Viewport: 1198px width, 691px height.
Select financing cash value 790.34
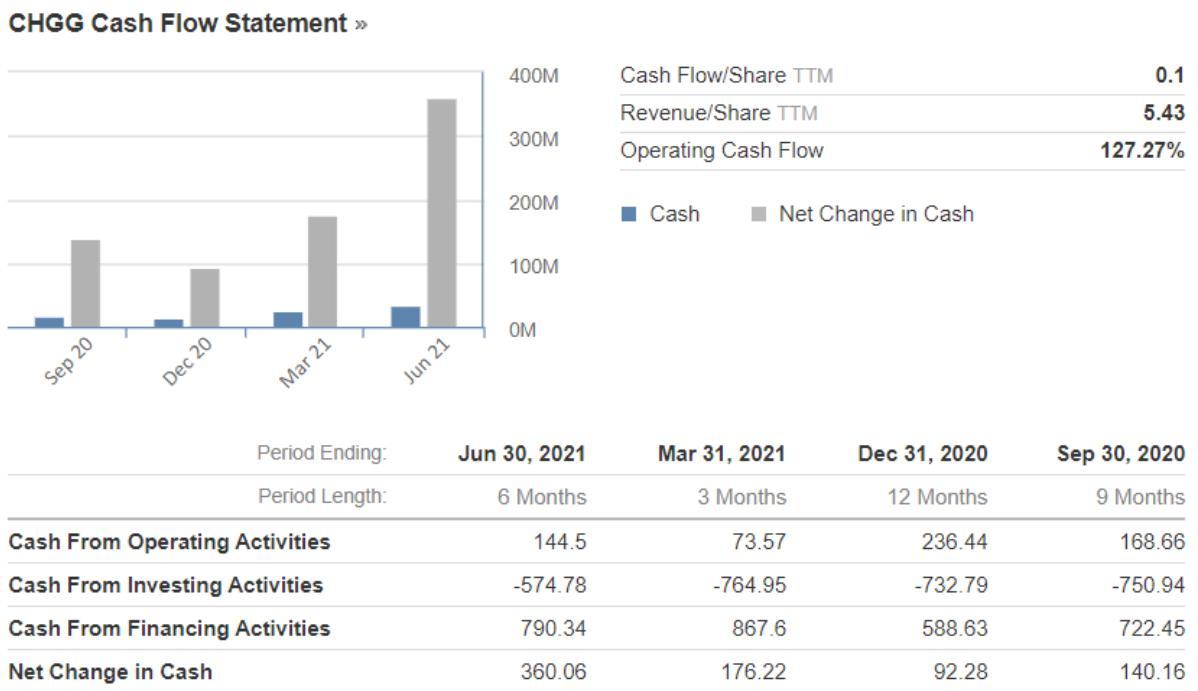click(x=553, y=628)
